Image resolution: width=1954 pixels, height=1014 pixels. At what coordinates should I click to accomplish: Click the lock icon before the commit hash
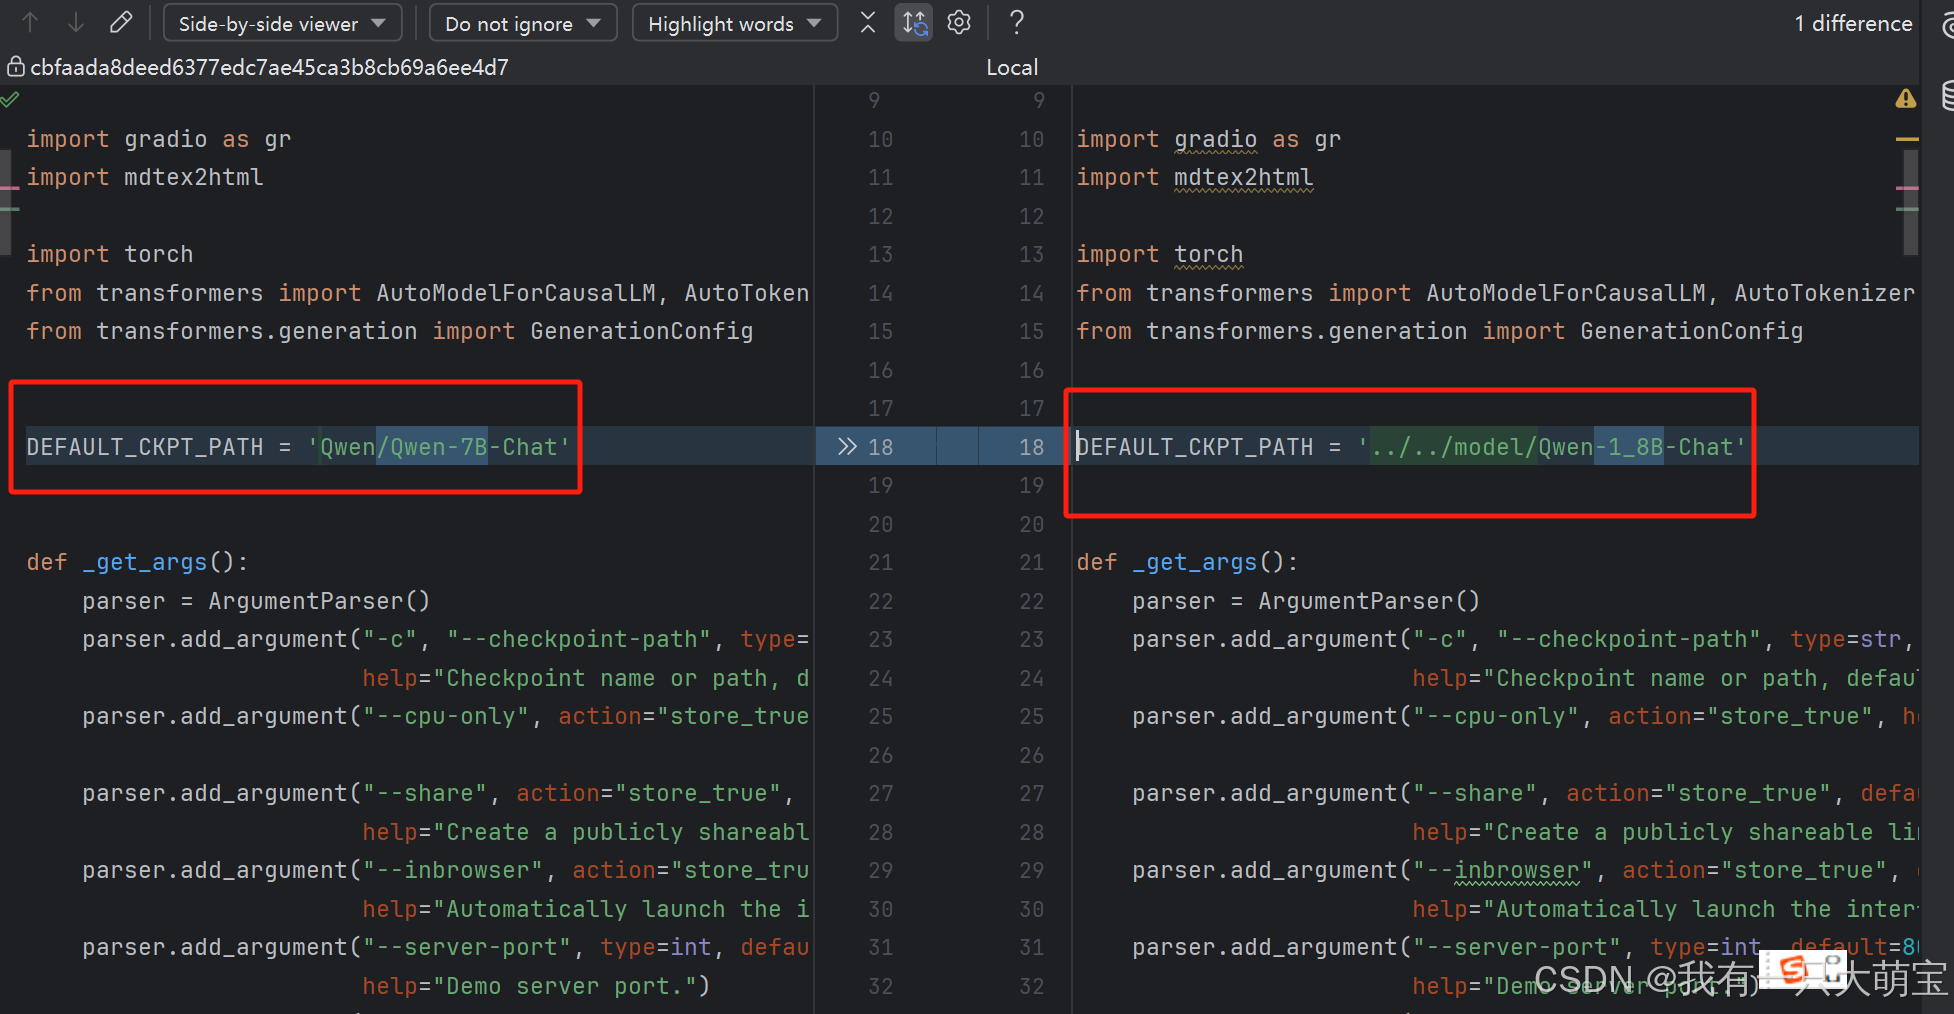tap(15, 66)
